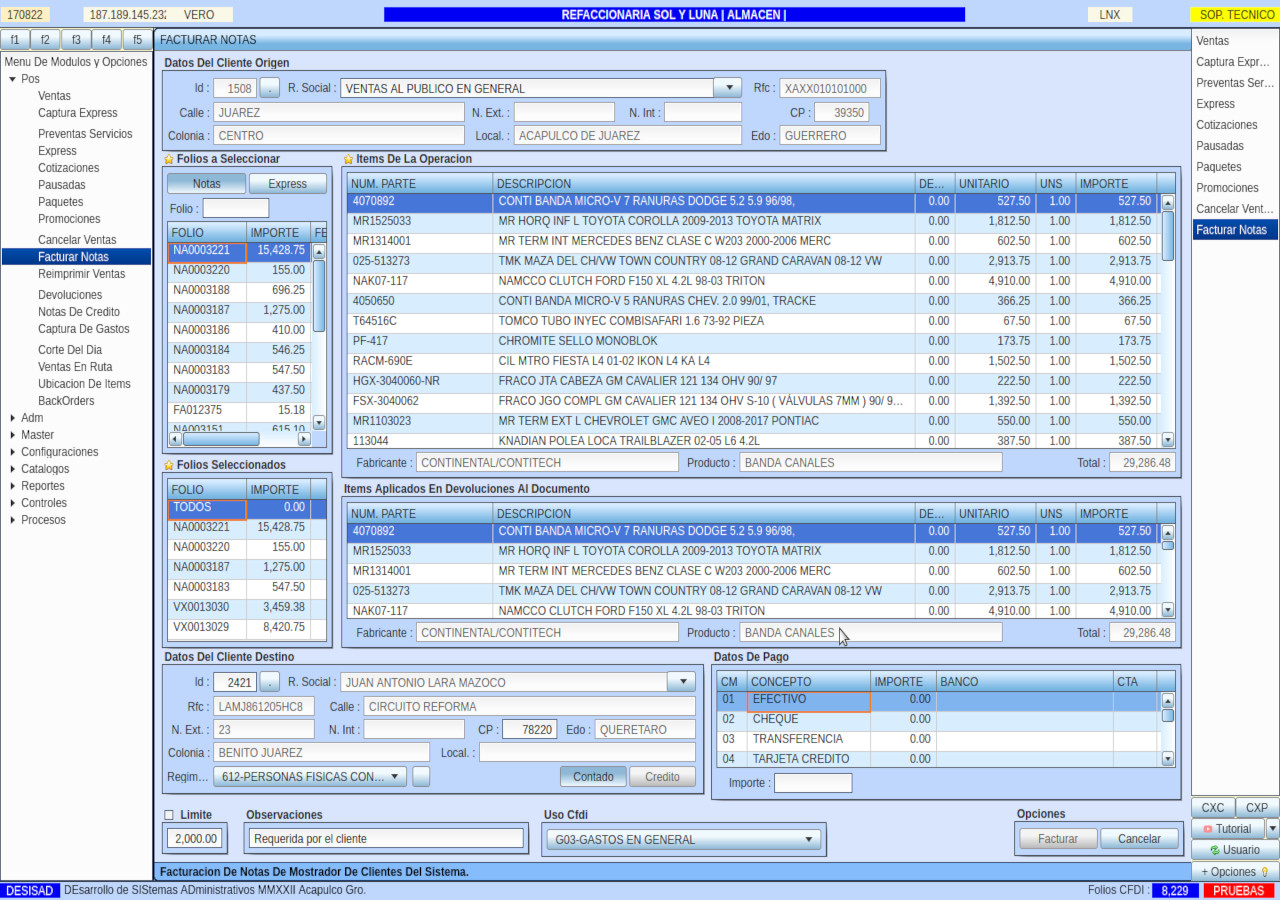The height and width of the screenshot is (900, 1280).
Task: Select Credito payment type
Action: (662, 776)
